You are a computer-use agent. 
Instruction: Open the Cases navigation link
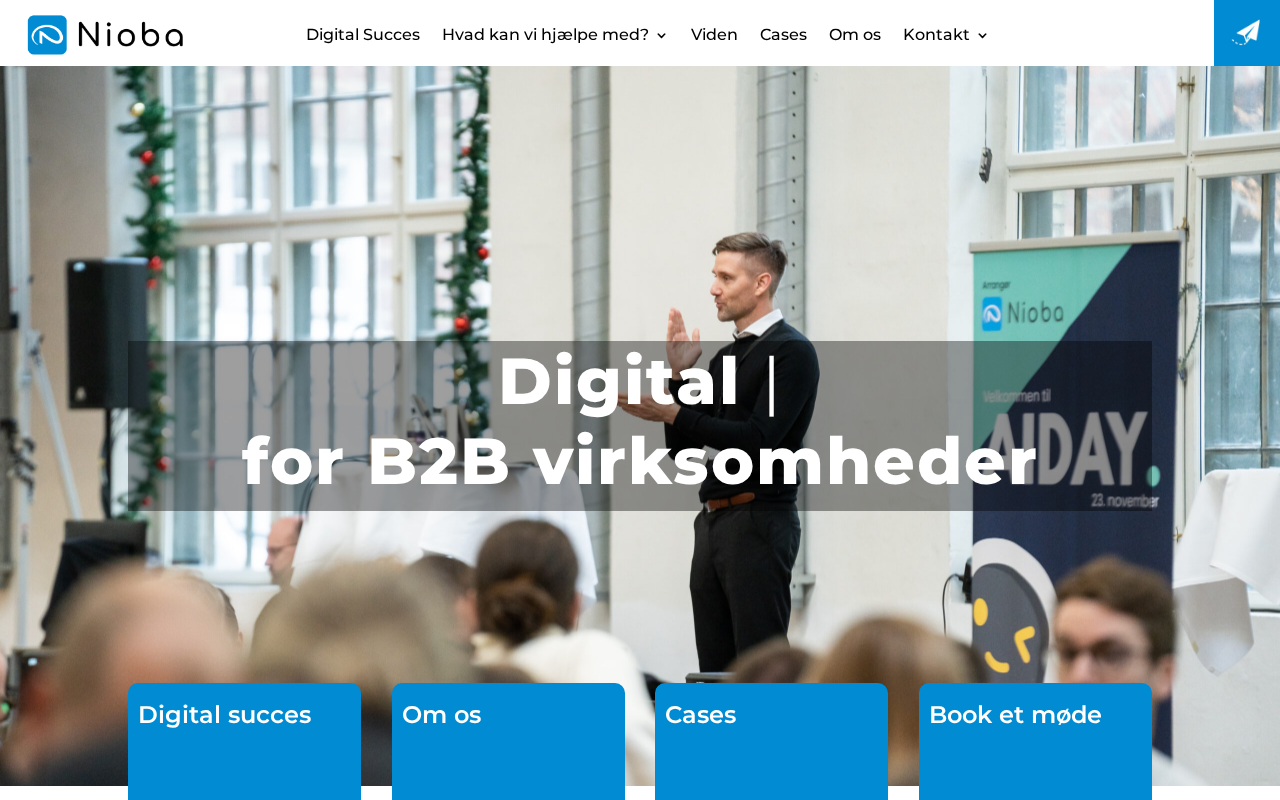783,35
